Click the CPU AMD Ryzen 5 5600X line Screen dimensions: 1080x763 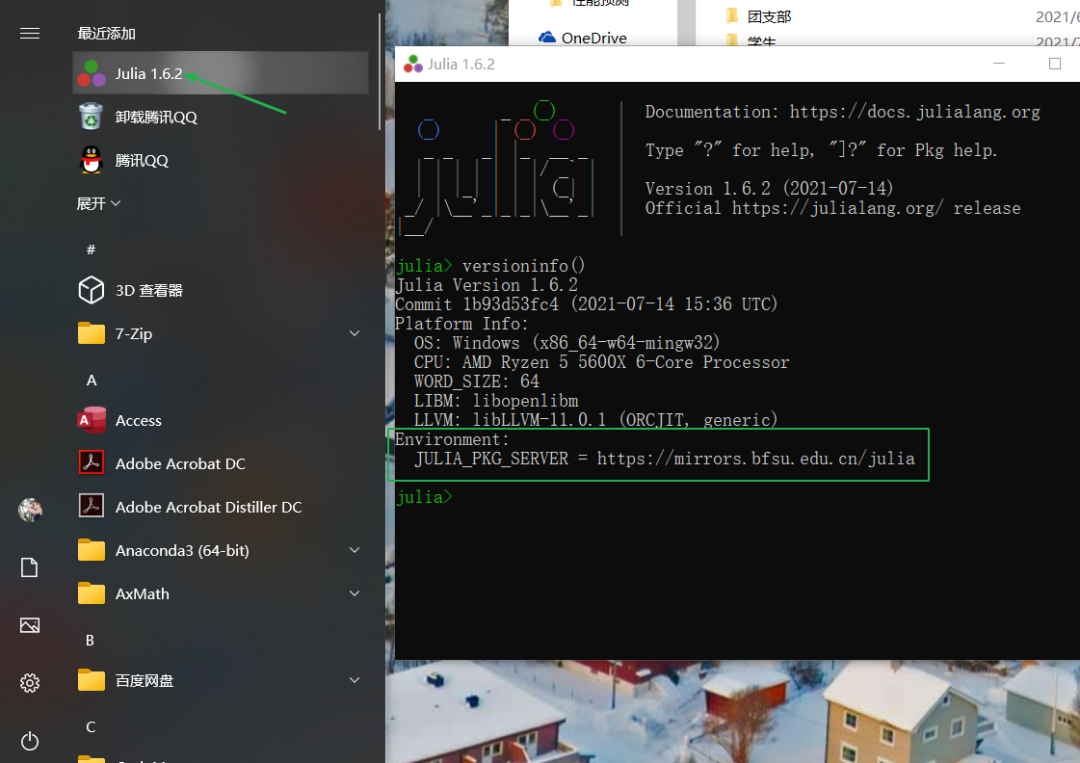pos(601,362)
